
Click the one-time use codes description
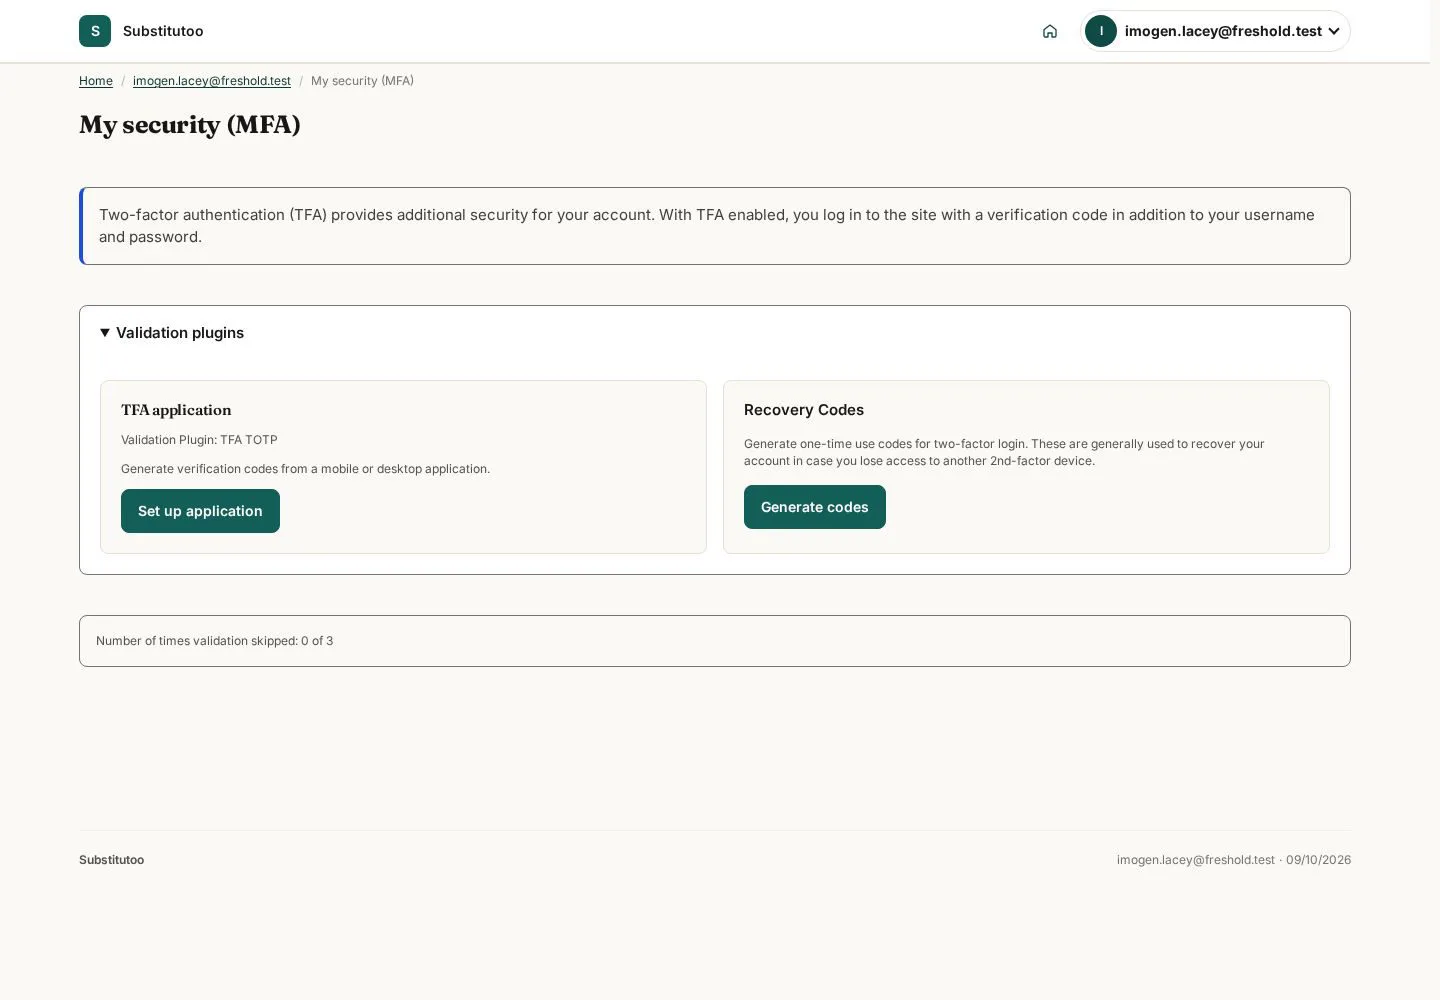pos(1004,452)
